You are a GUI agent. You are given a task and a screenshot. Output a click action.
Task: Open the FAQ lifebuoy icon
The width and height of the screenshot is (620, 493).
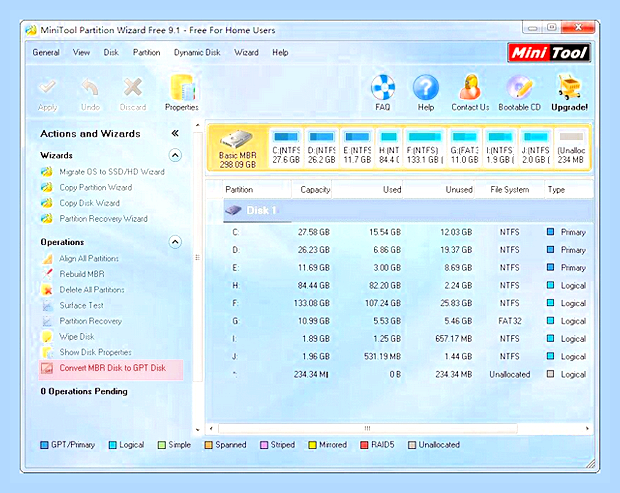pyautogui.click(x=383, y=87)
